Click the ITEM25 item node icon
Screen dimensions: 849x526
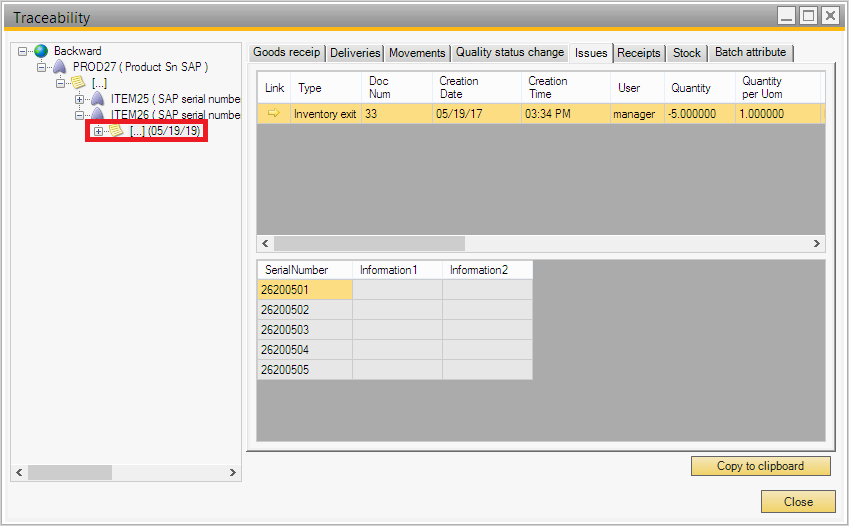tap(97, 99)
